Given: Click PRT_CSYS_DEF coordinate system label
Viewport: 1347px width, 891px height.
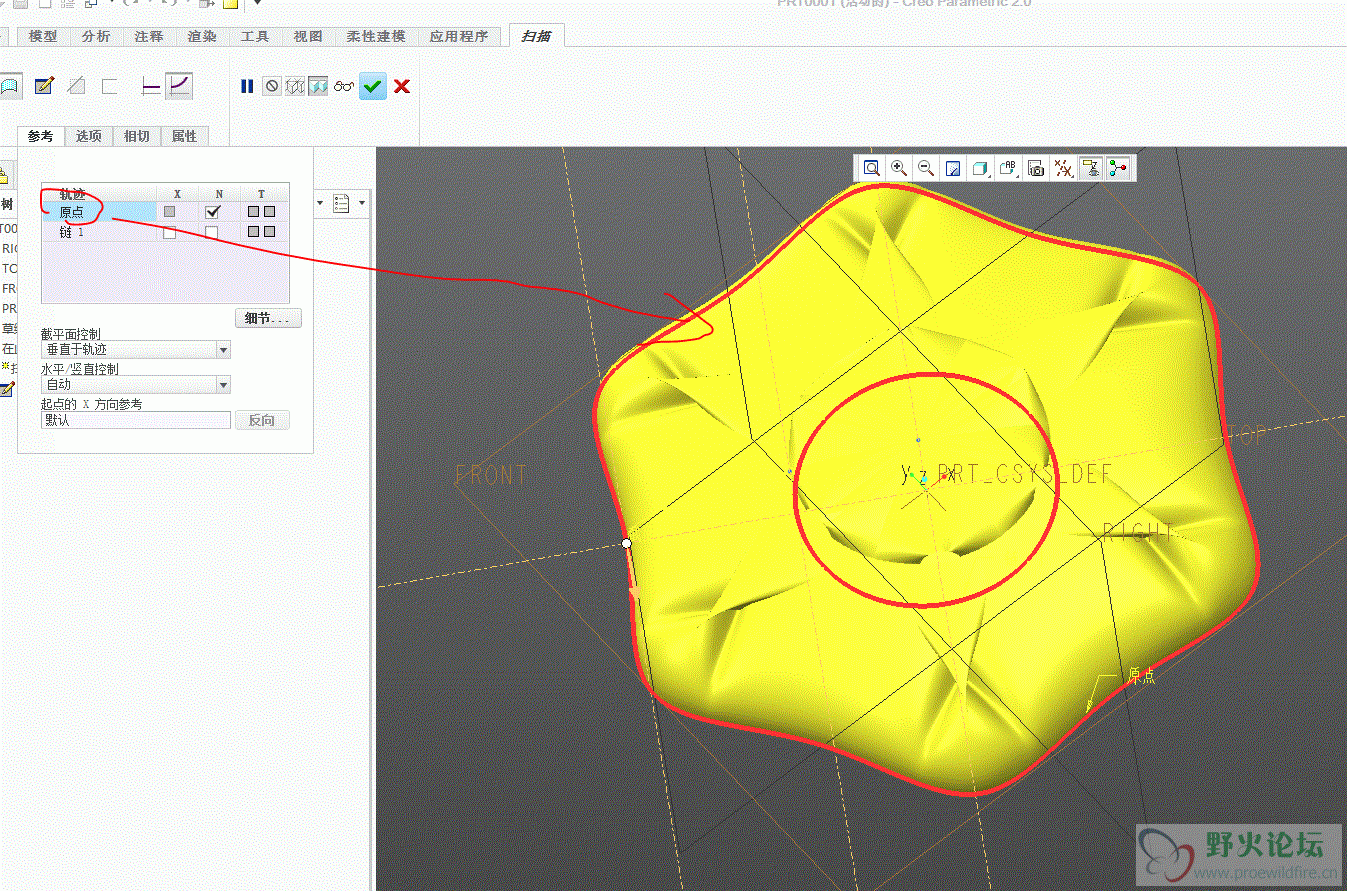Looking at the screenshot, I should [x=1024, y=474].
